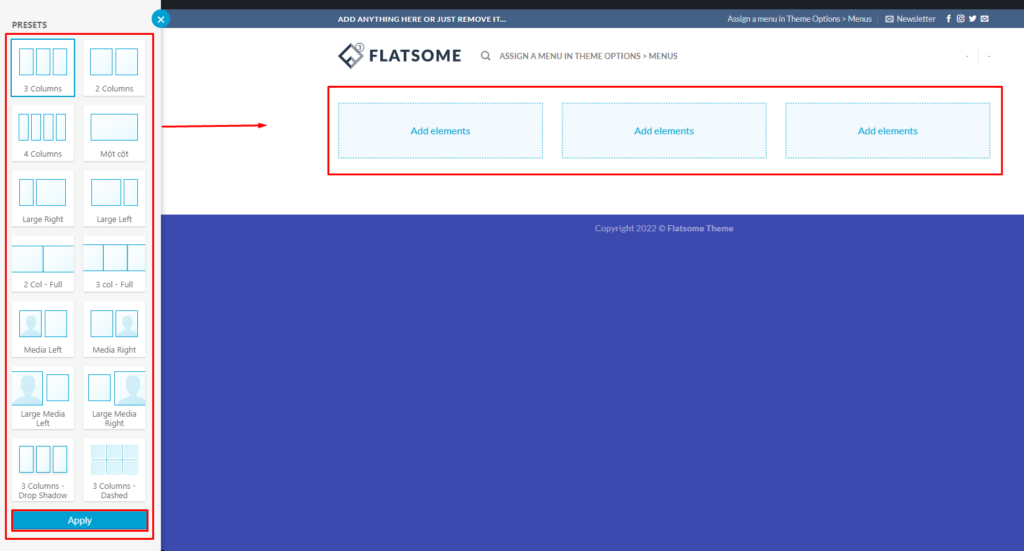Viewport: 1024px width, 551px height.
Task: Pick the Large Media Left preset
Action: coord(43,398)
